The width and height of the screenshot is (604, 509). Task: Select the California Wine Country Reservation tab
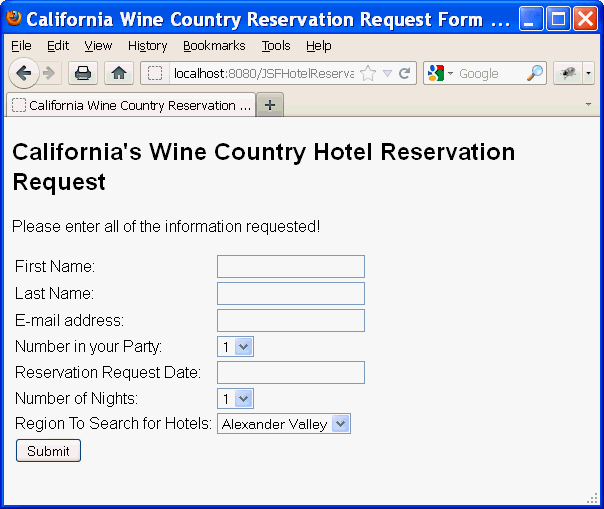130,105
